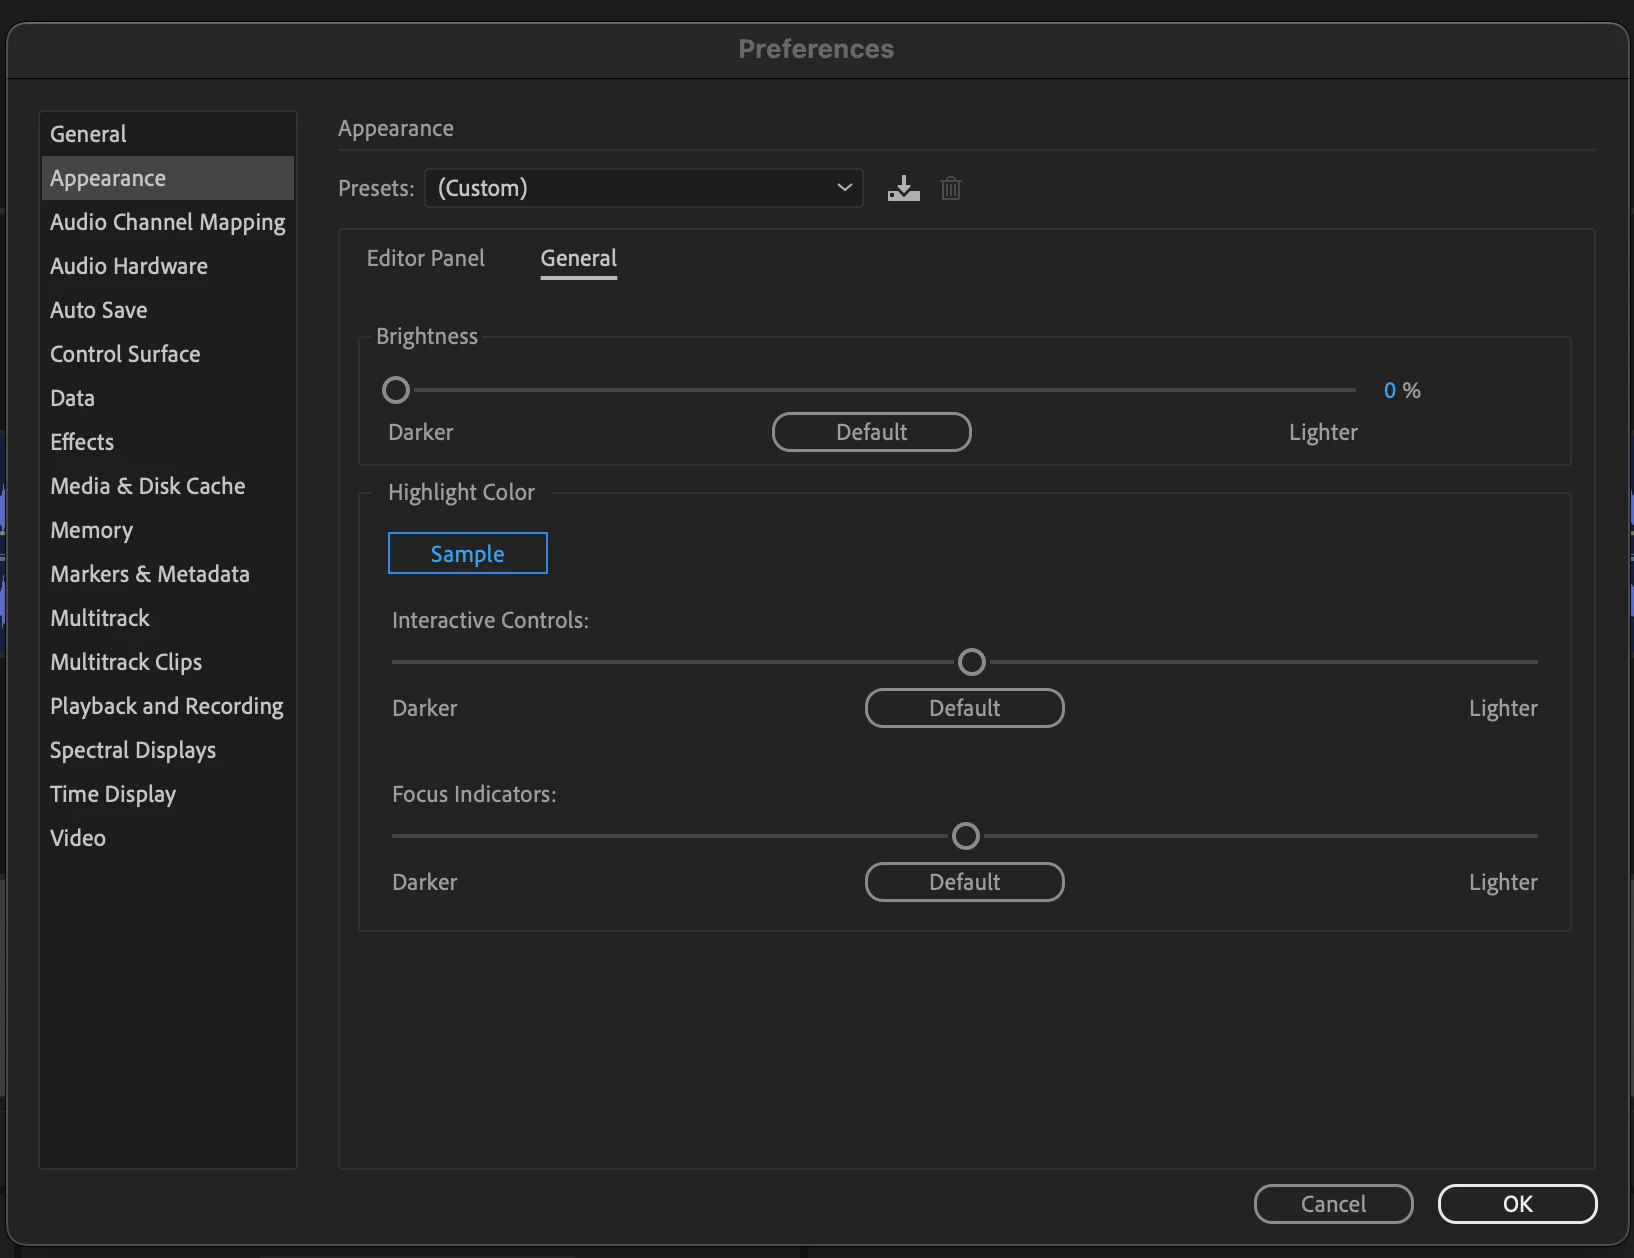1634x1258 pixels.
Task: Click the Brightness slider handle
Action: pyautogui.click(x=396, y=390)
